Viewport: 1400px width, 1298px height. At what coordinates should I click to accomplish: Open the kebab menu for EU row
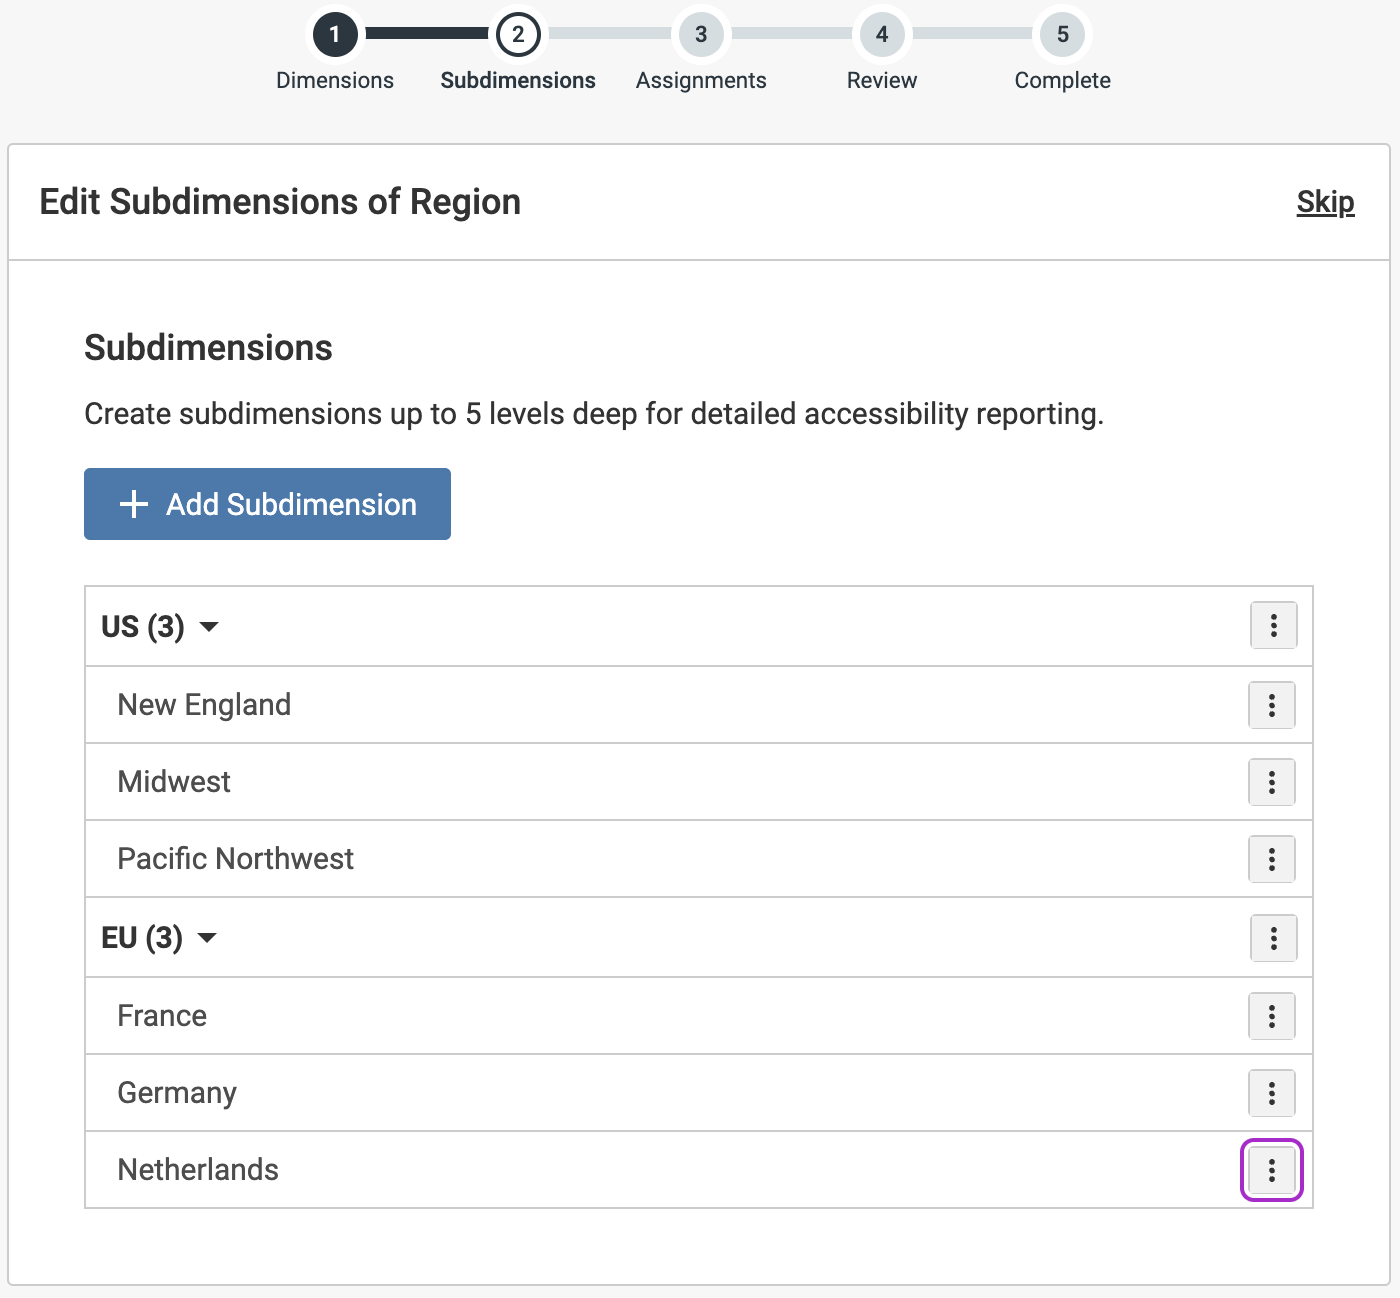(x=1273, y=938)
